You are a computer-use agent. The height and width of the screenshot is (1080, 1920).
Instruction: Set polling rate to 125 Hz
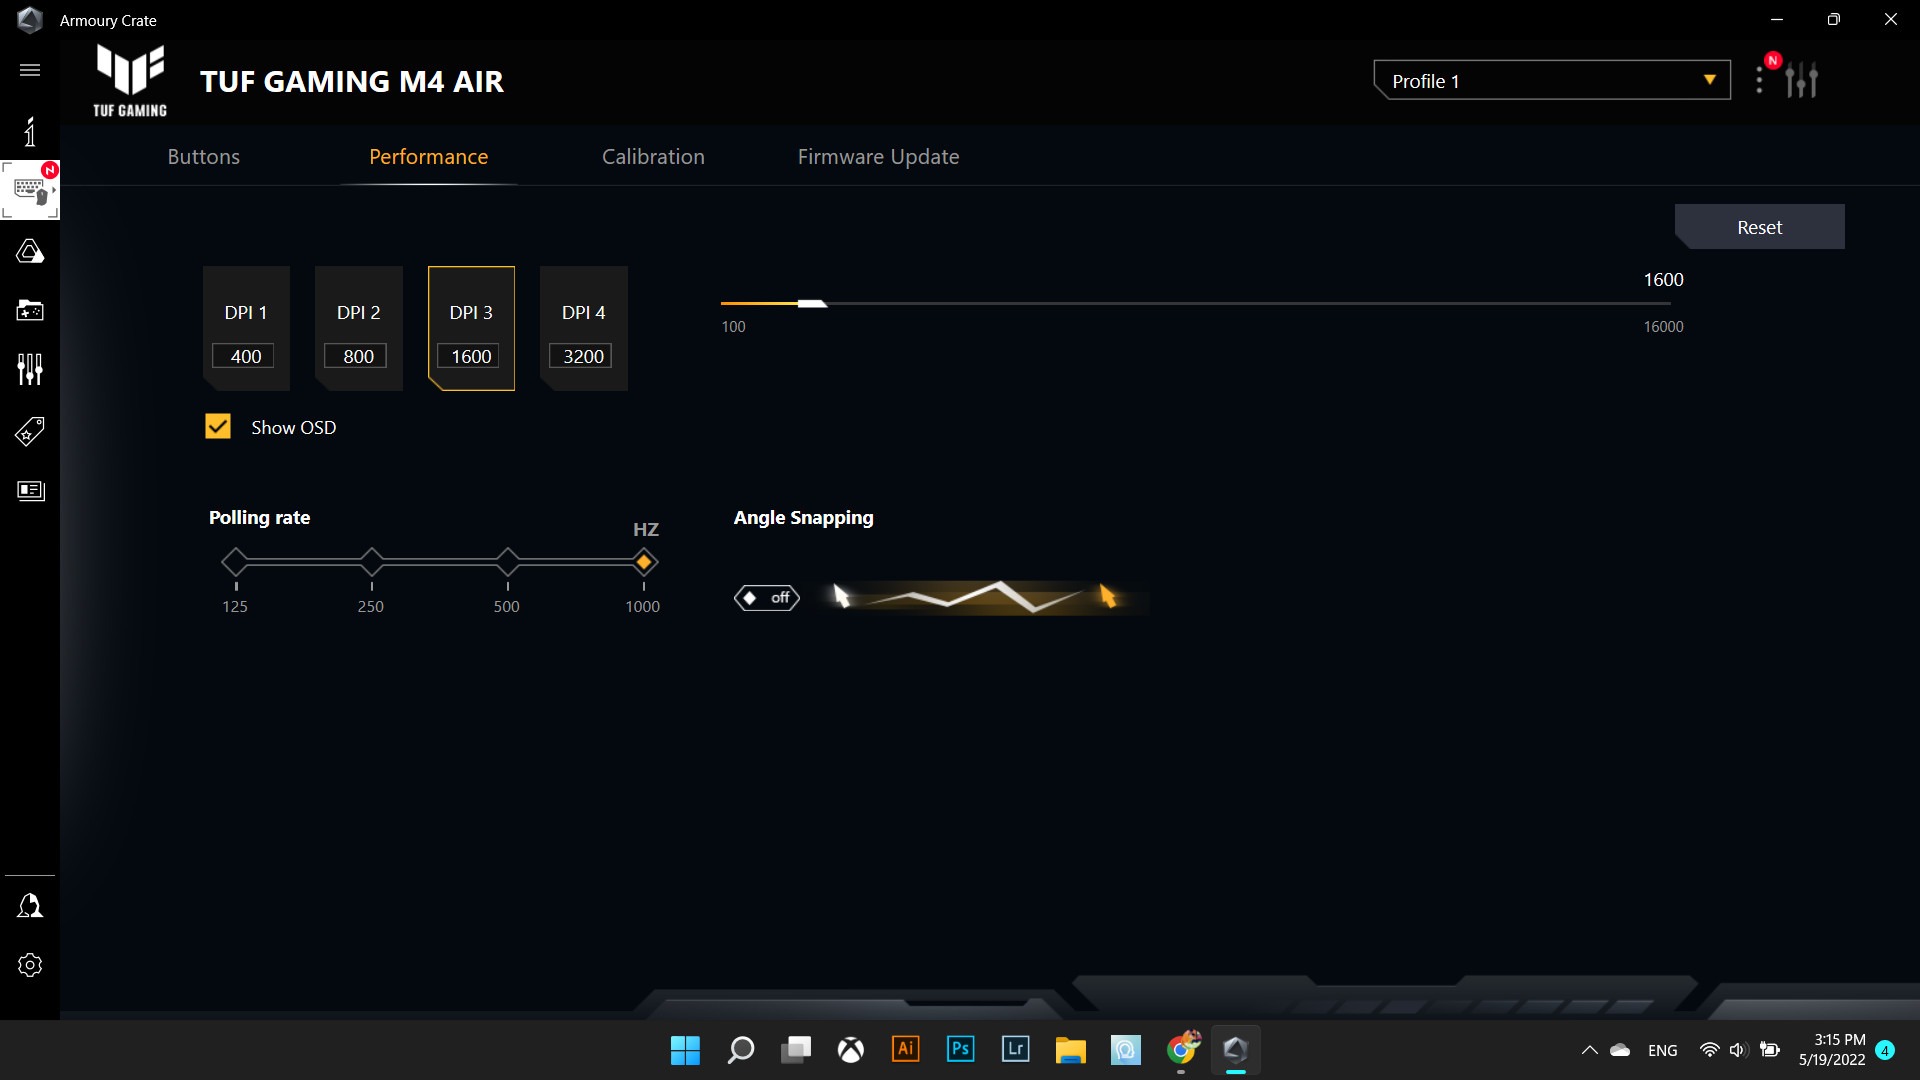tap(235, 562)
